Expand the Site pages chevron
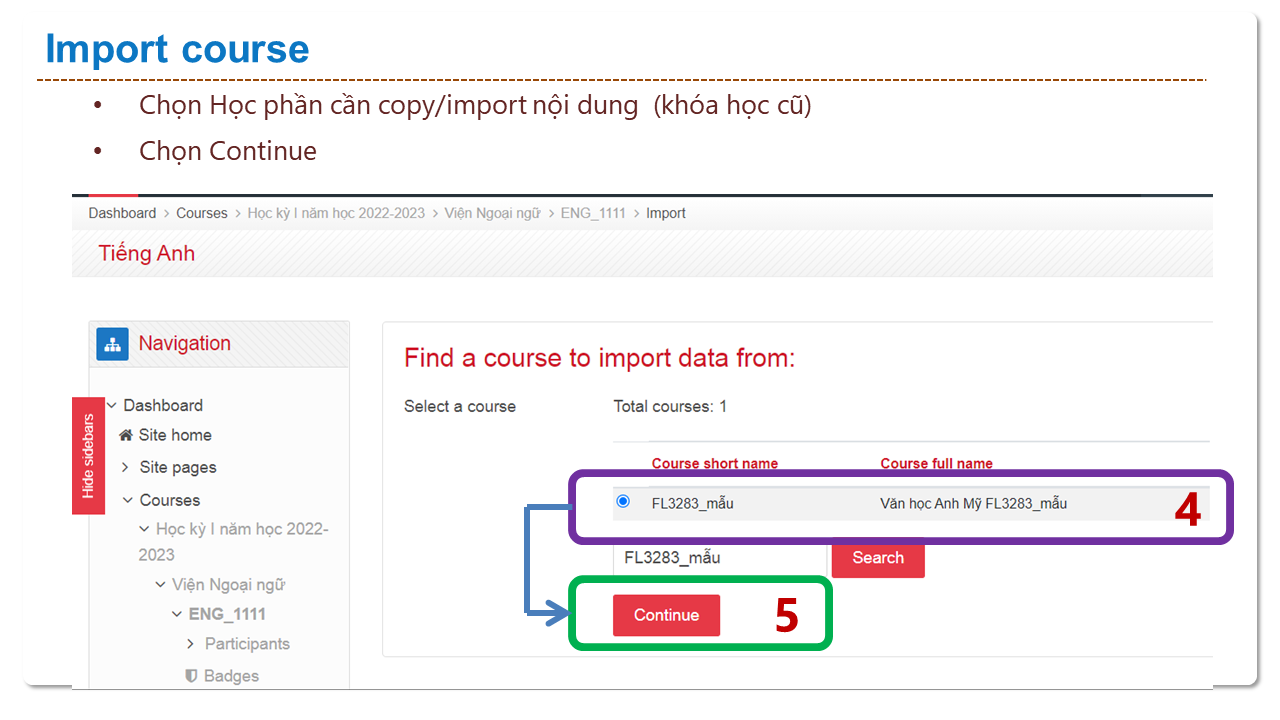The height and width of the screenshot is (720, 1280). point(126,467)
